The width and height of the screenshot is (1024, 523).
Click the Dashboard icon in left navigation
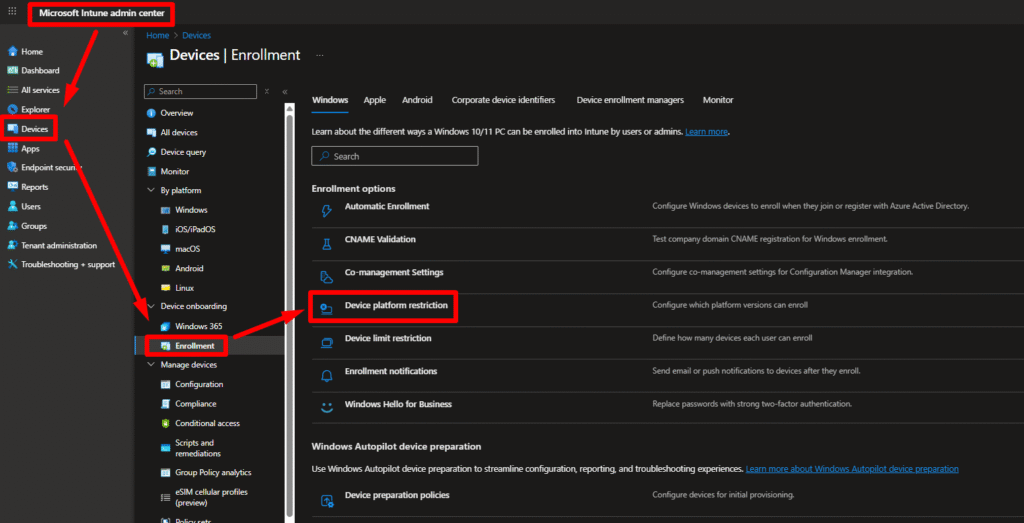pyautogui.click(x=12, y=71)
